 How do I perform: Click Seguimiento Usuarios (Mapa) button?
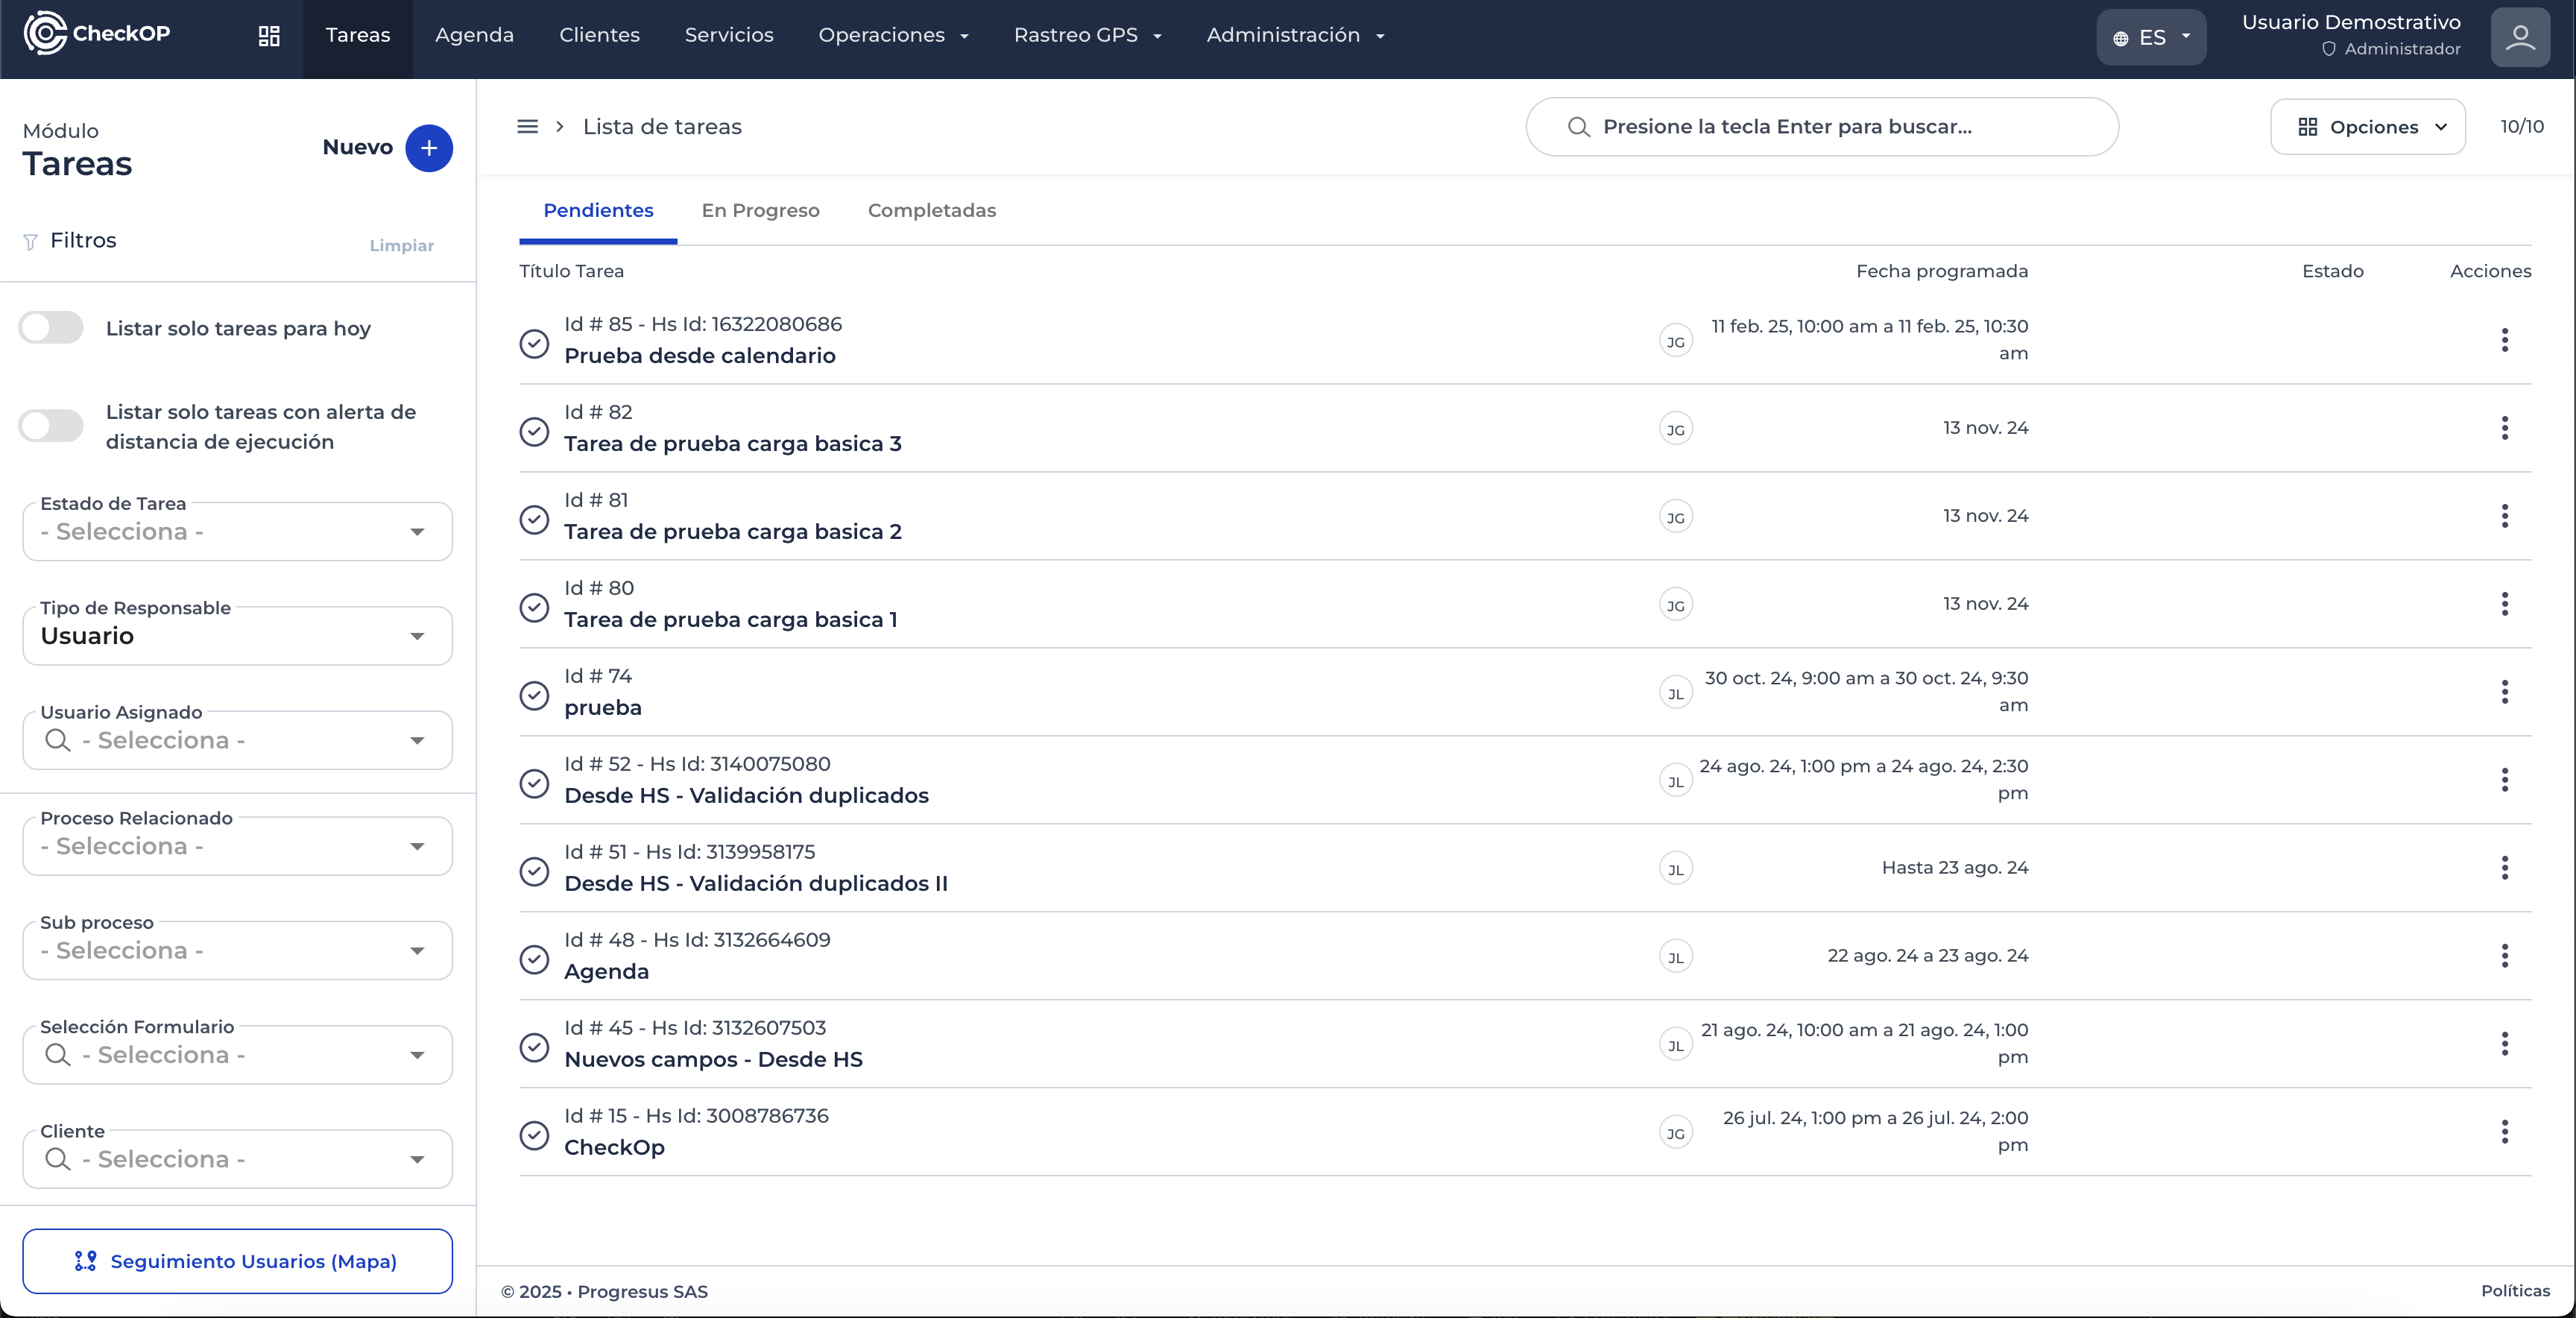[237, 1261]
